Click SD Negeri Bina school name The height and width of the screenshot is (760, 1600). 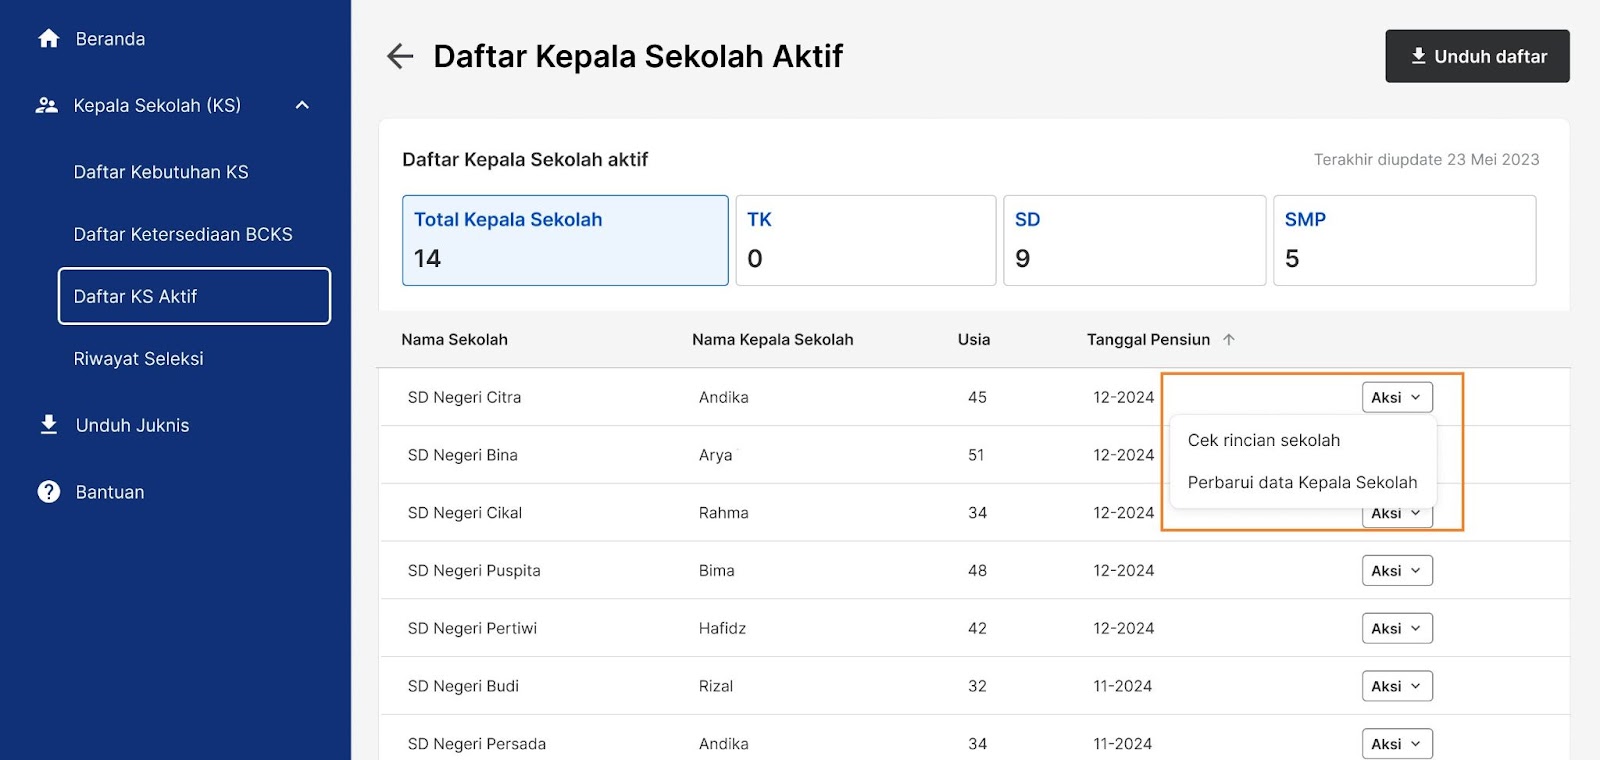462,455
